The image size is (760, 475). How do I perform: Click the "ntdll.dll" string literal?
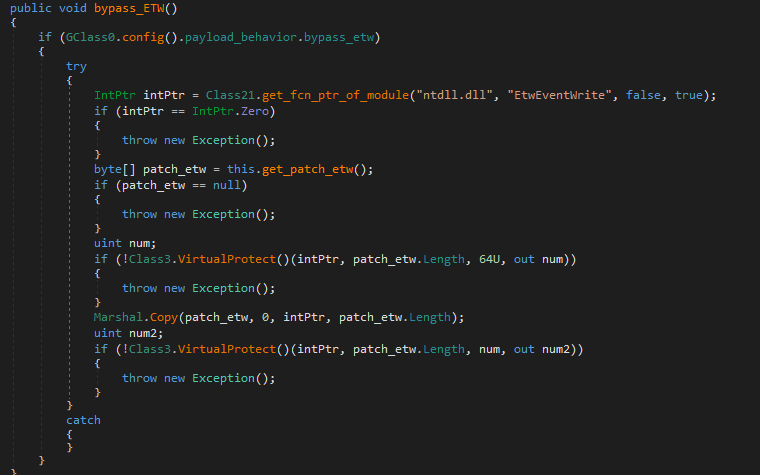pos(455,95)
